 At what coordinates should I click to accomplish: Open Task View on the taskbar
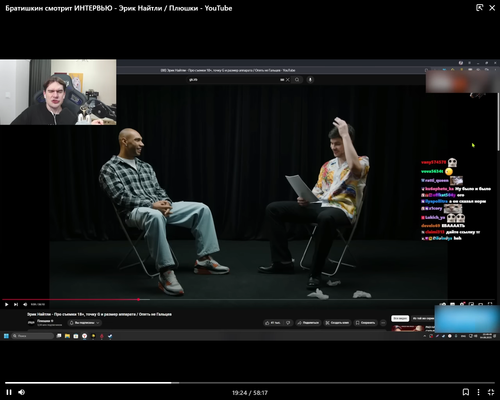[x=59, y=336]
